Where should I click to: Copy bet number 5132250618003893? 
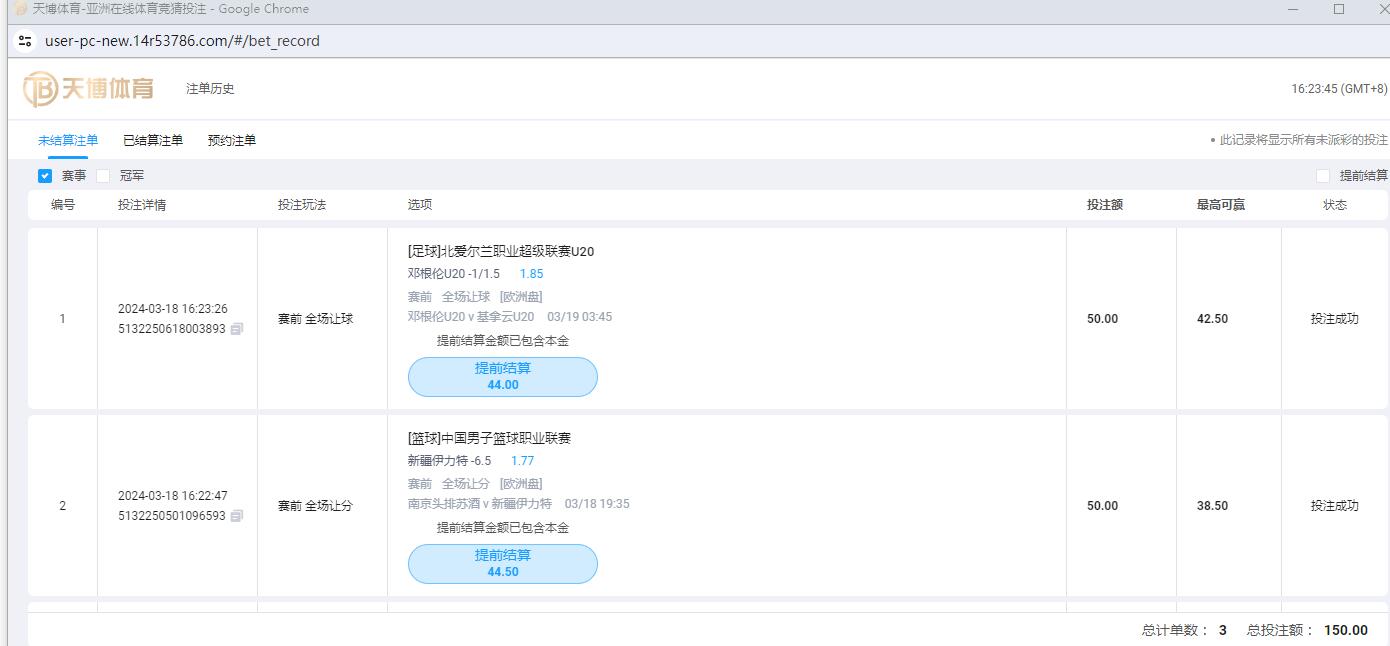click(237, 329)
